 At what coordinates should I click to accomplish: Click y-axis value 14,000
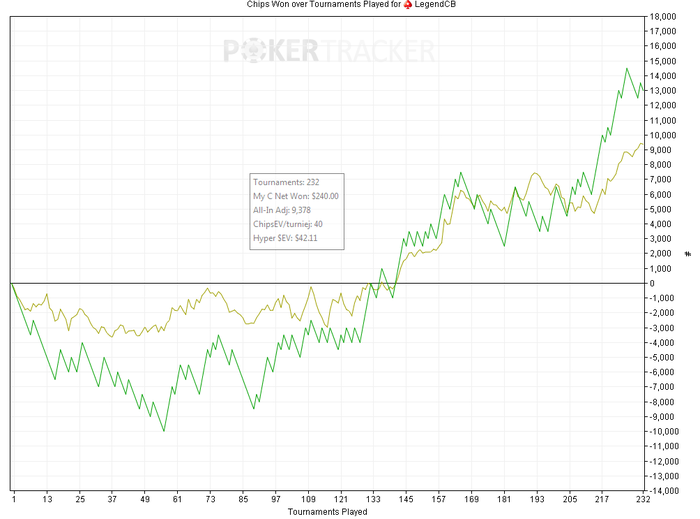[x=663, y=76]
